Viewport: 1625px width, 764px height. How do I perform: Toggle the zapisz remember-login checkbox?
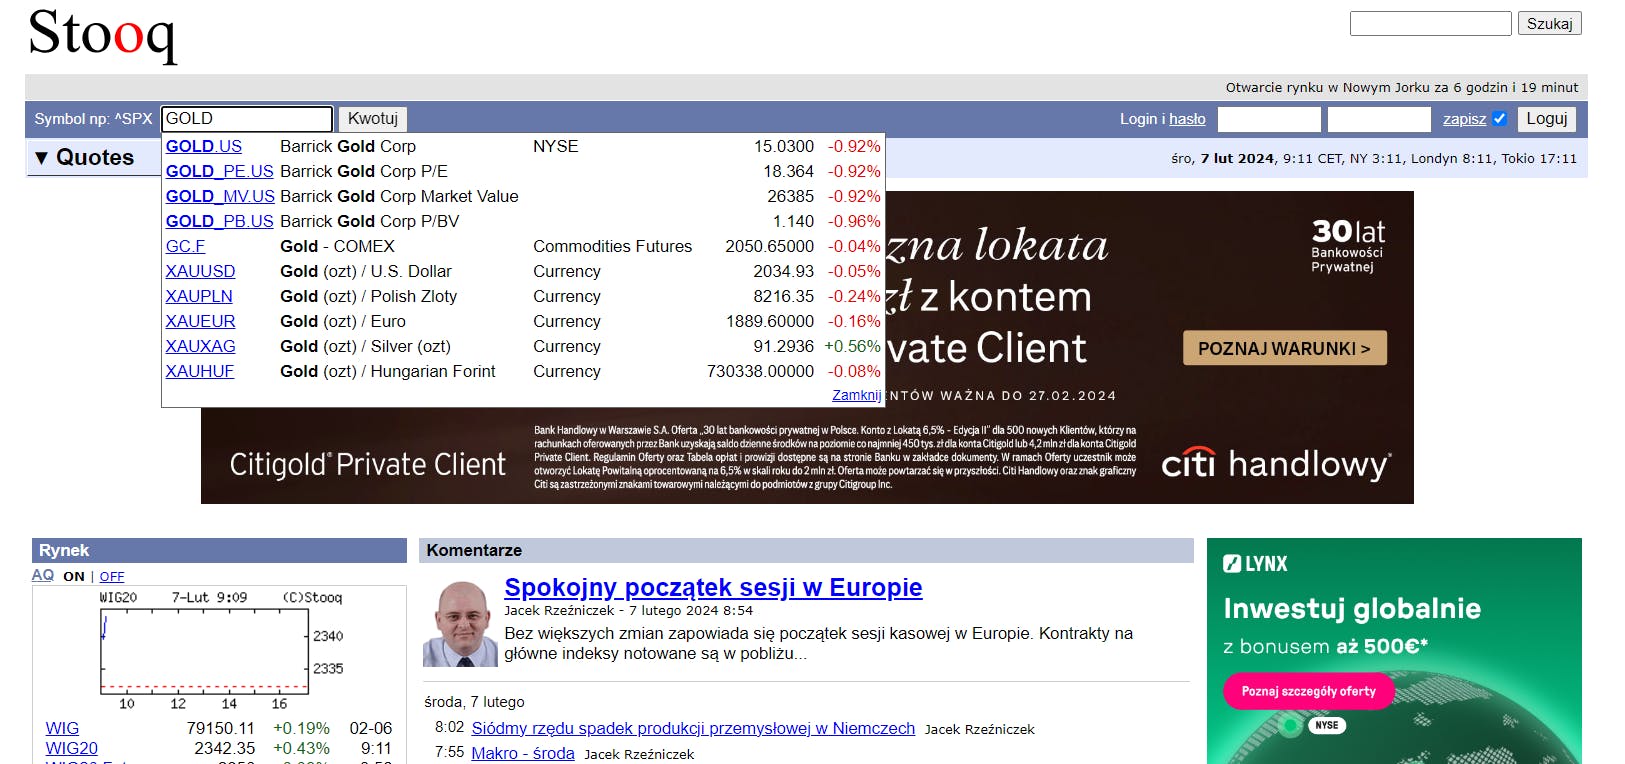tap(1499, 119)
